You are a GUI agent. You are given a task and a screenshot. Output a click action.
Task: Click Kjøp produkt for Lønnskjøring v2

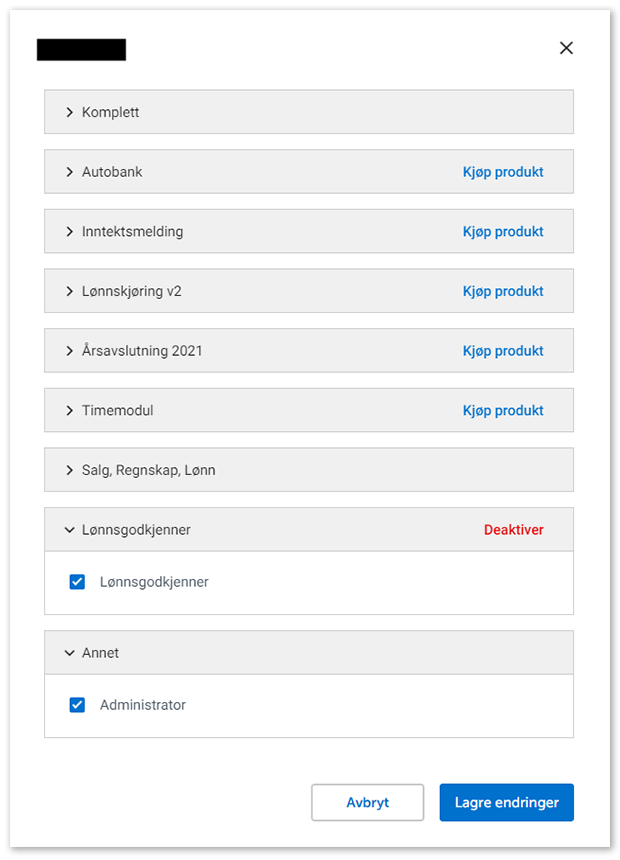pos(503,292)
